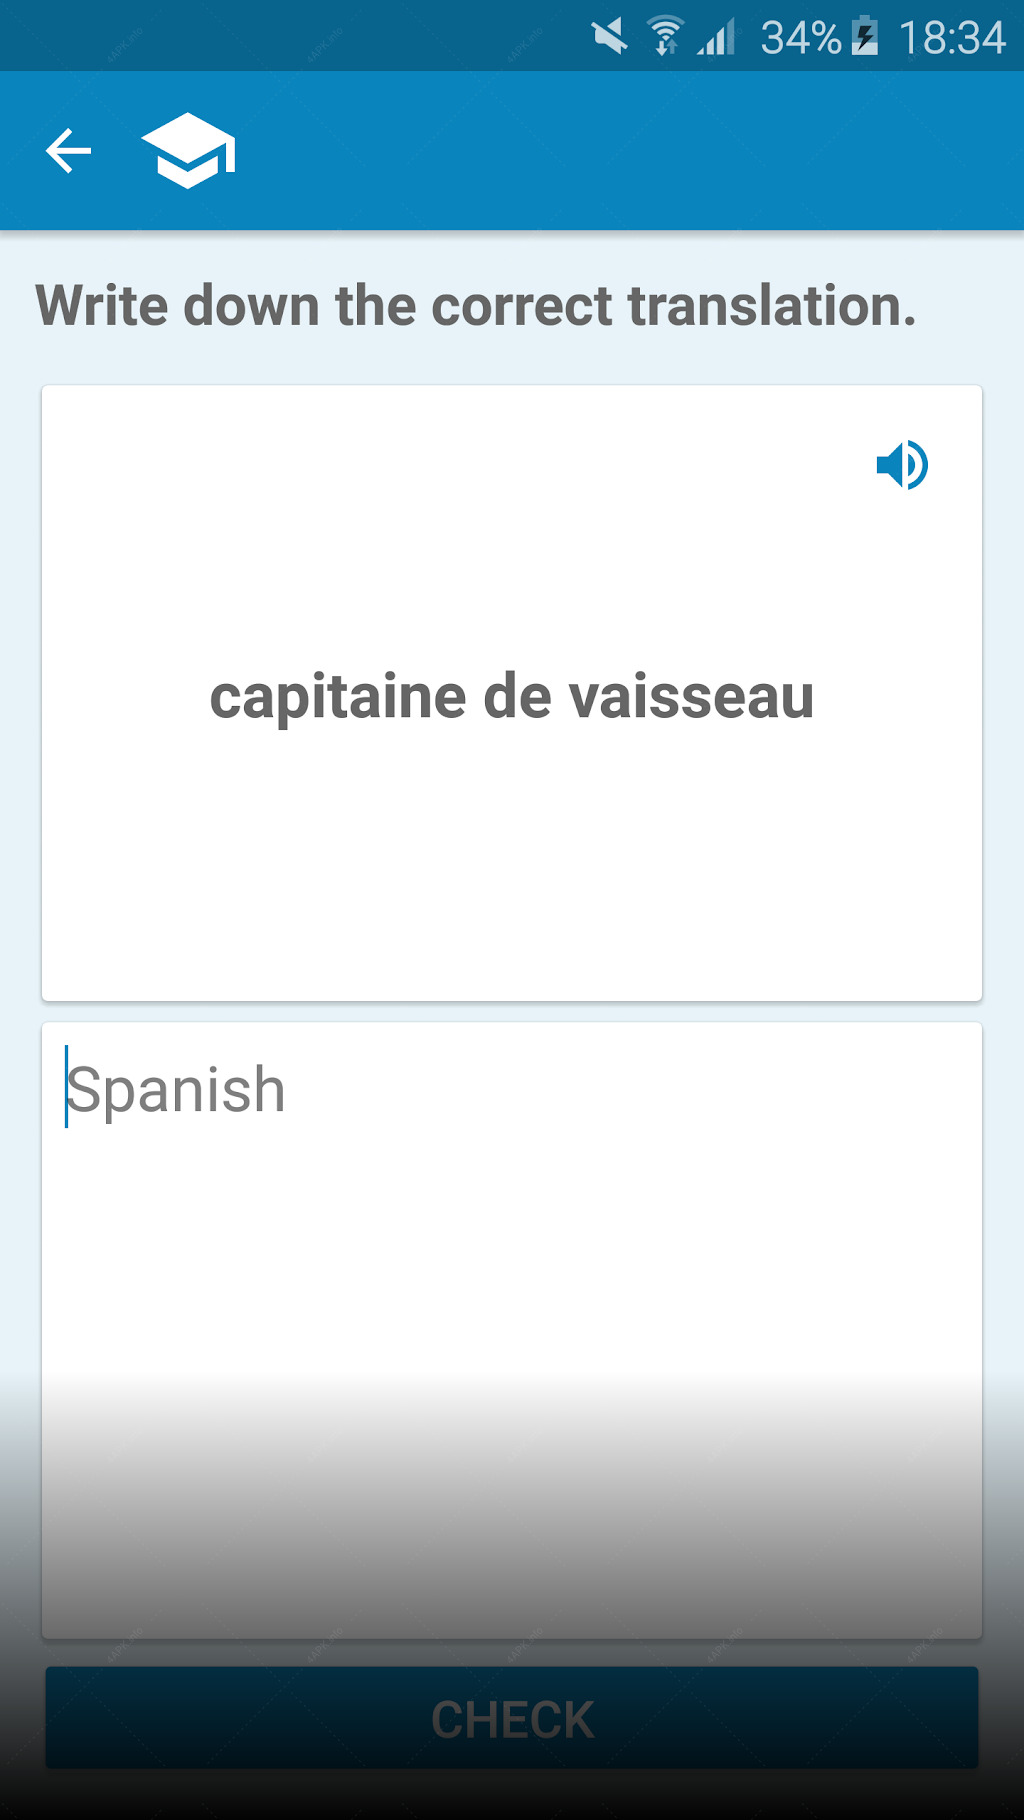Tap the text cursor in Spanish field
This screenshot has width=1024, height=1820.
click(66, 1087)
